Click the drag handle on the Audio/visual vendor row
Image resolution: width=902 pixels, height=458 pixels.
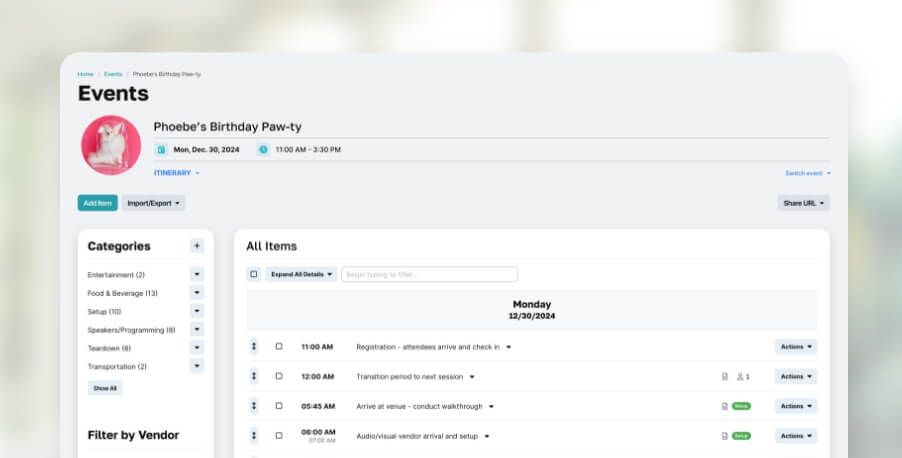[x=254, y=436]
